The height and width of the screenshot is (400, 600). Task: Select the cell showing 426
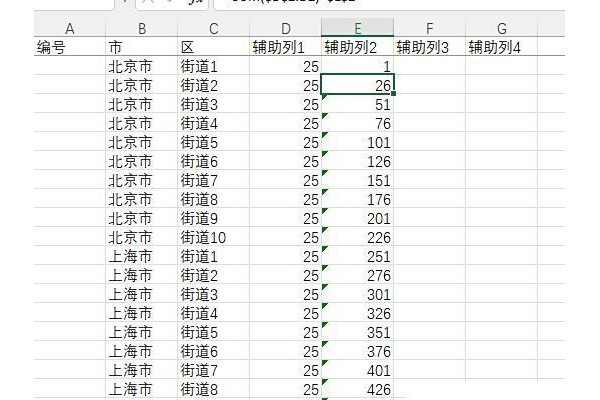[357, 389]
